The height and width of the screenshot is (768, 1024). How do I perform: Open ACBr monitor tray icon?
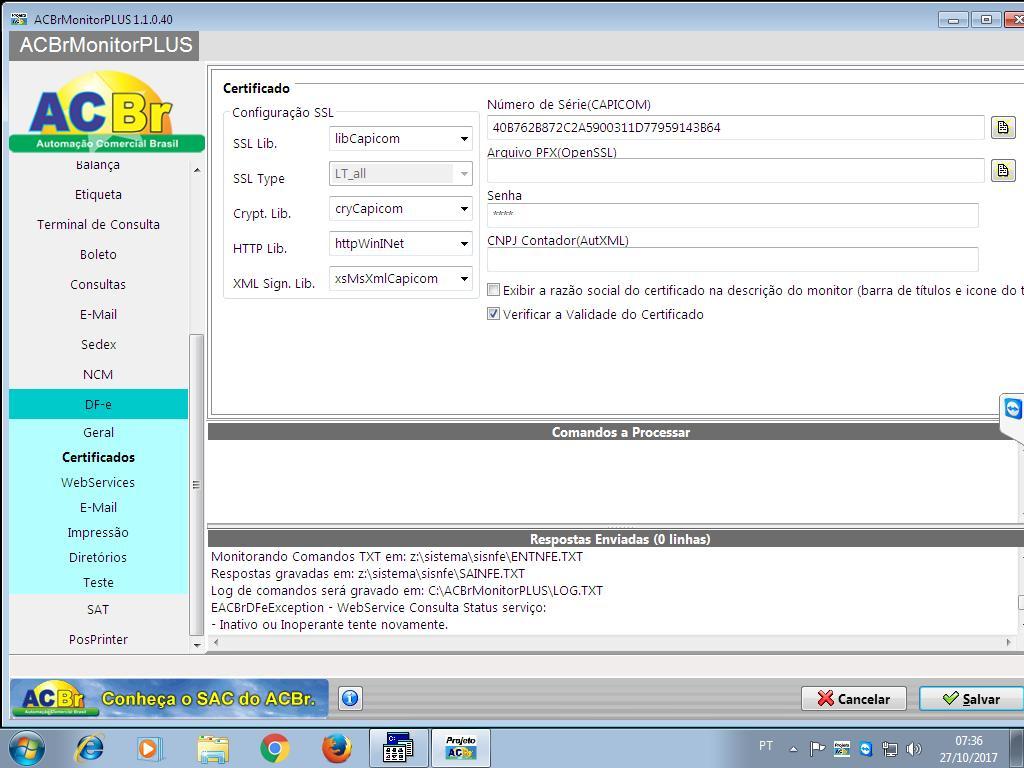tap(842, 749)
